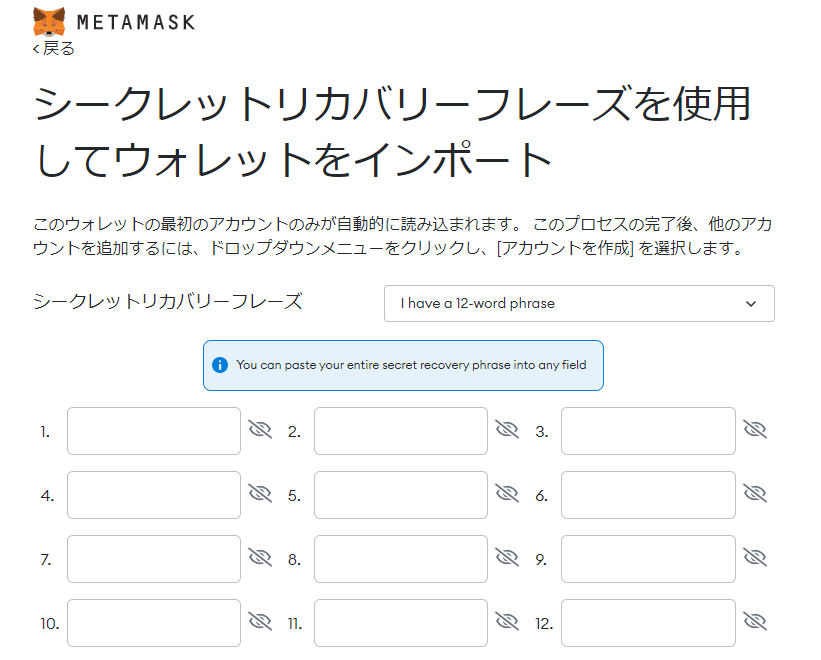Focus recovery word field 9
The height and width of the screenshot is (660, 821).
point(648,559)
